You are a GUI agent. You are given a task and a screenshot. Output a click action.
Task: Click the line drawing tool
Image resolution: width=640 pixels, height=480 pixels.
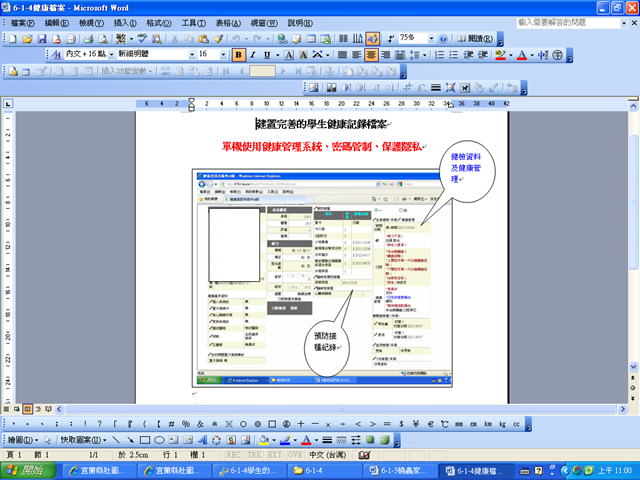(115, 439)
